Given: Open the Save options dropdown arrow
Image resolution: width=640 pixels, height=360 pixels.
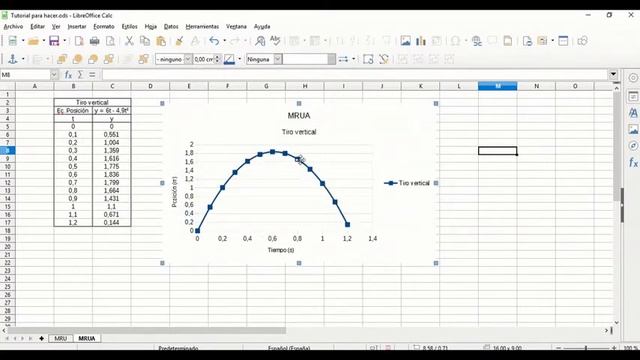Looking at the screenshot, I should coord(64,41).
